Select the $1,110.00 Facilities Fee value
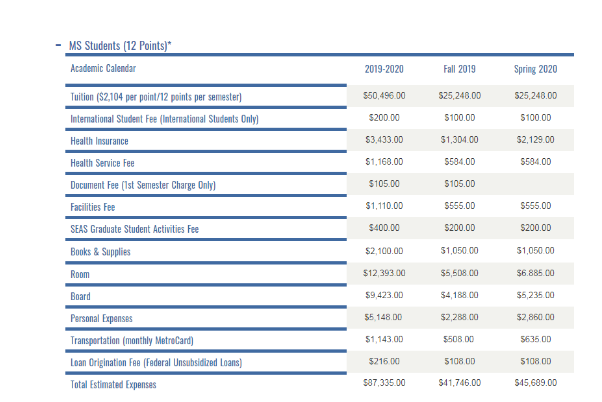The image size is (602, 402). [384, 206]
